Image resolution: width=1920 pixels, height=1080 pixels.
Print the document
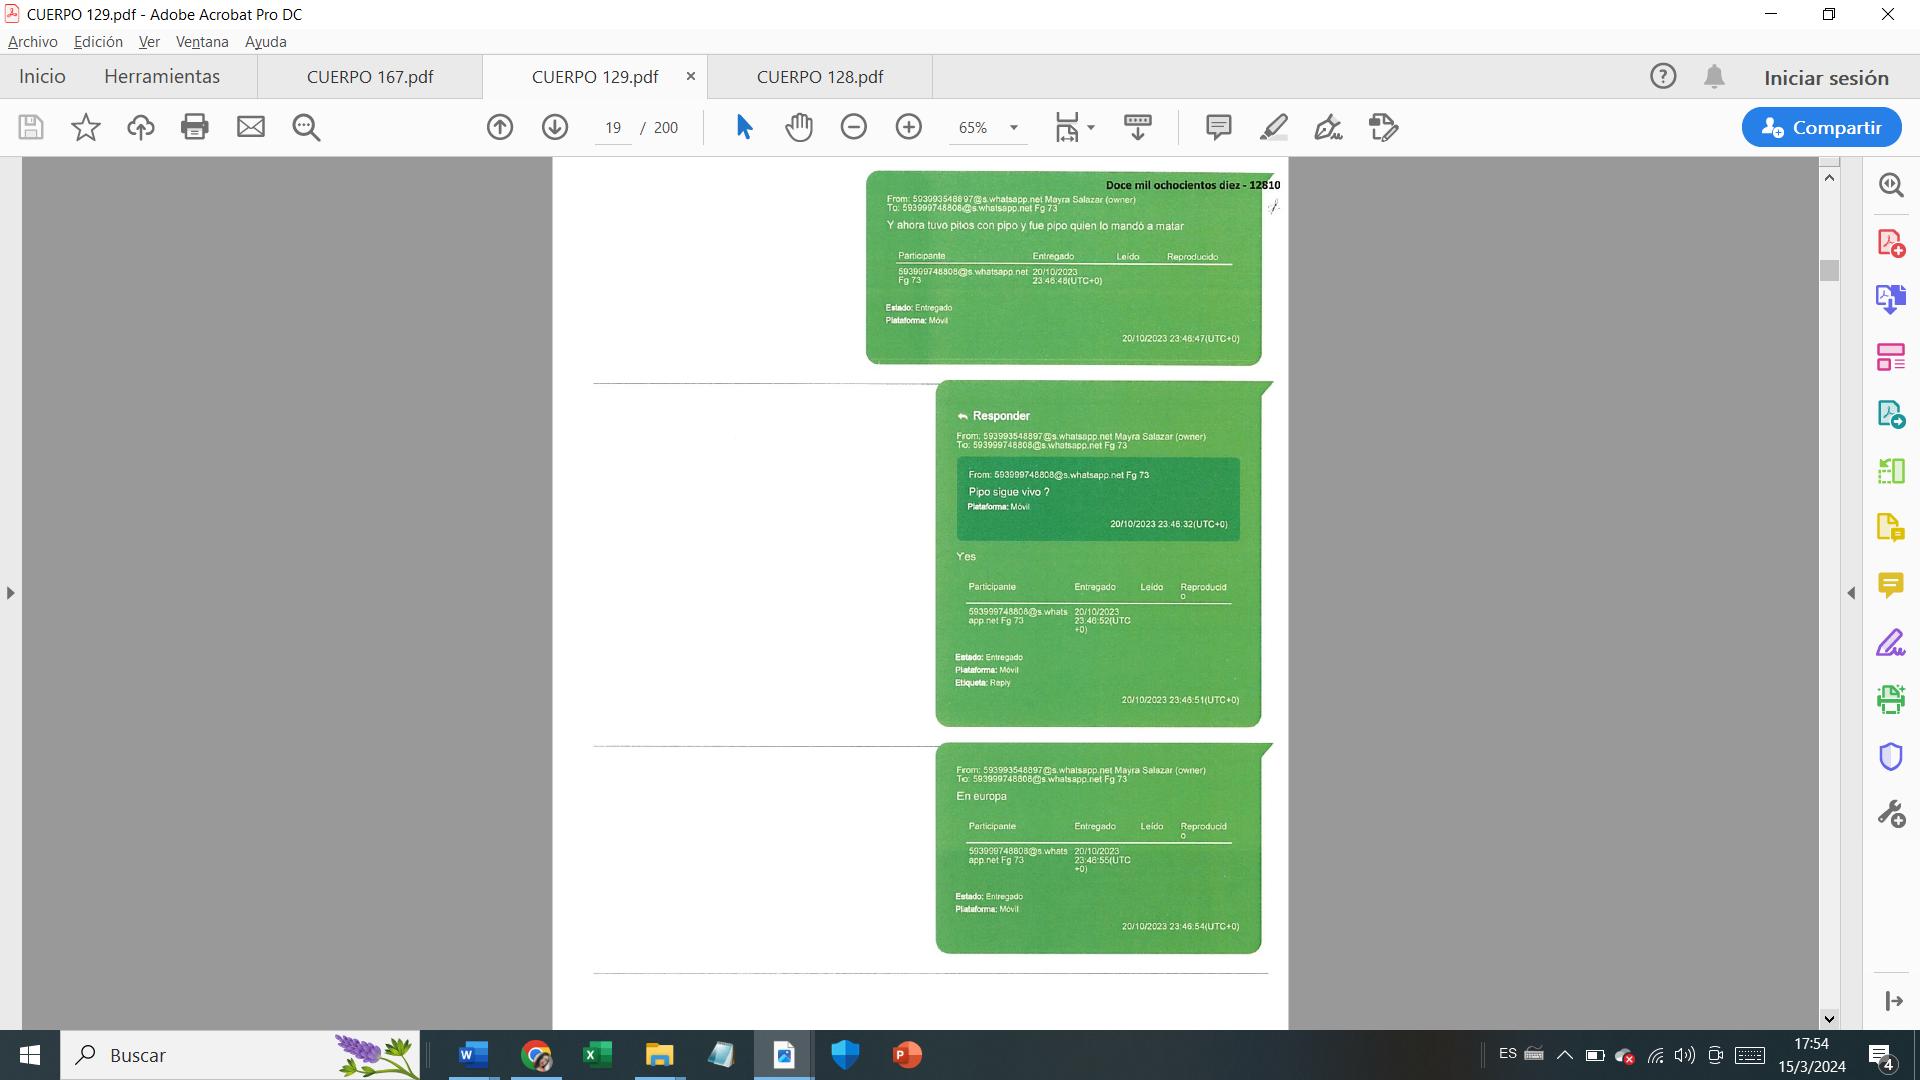click(195, 127)
